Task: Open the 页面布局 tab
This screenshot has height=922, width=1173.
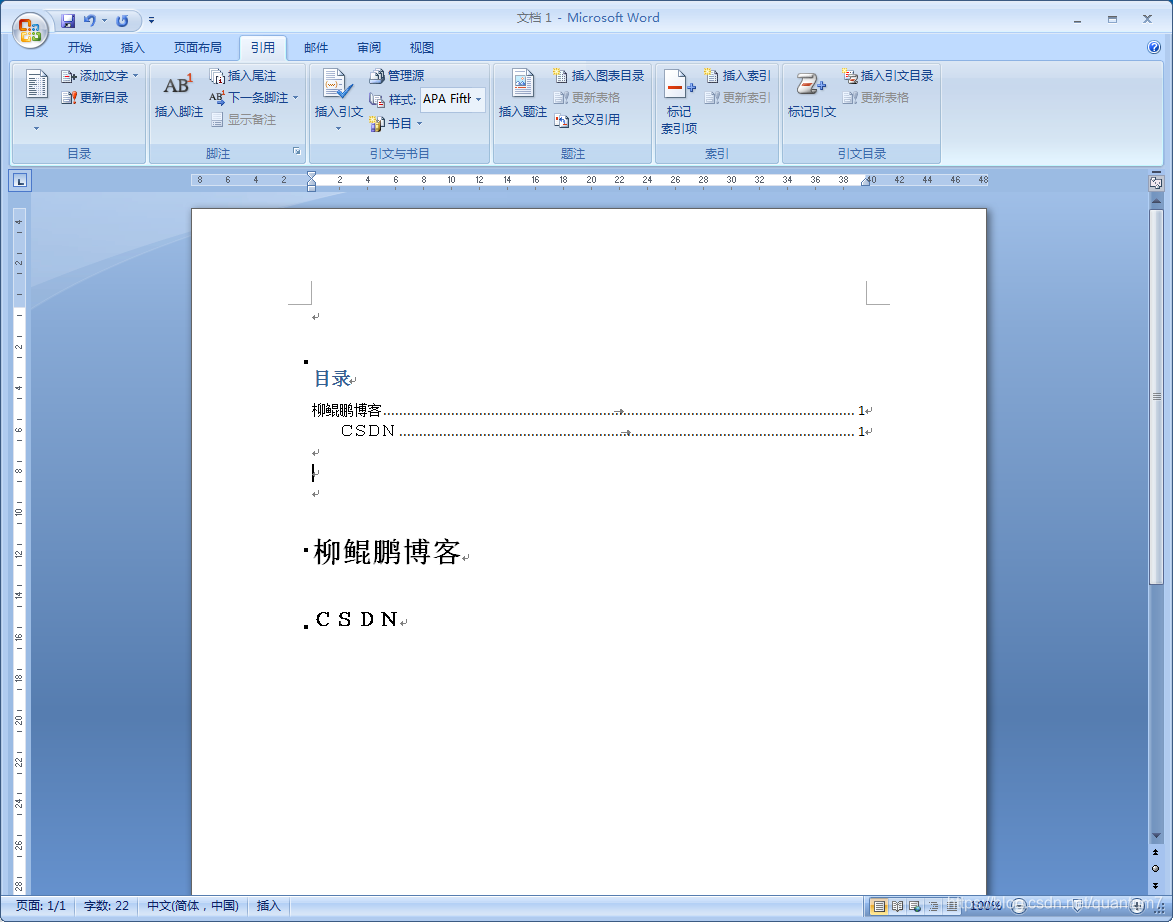Action: point(197,47)
